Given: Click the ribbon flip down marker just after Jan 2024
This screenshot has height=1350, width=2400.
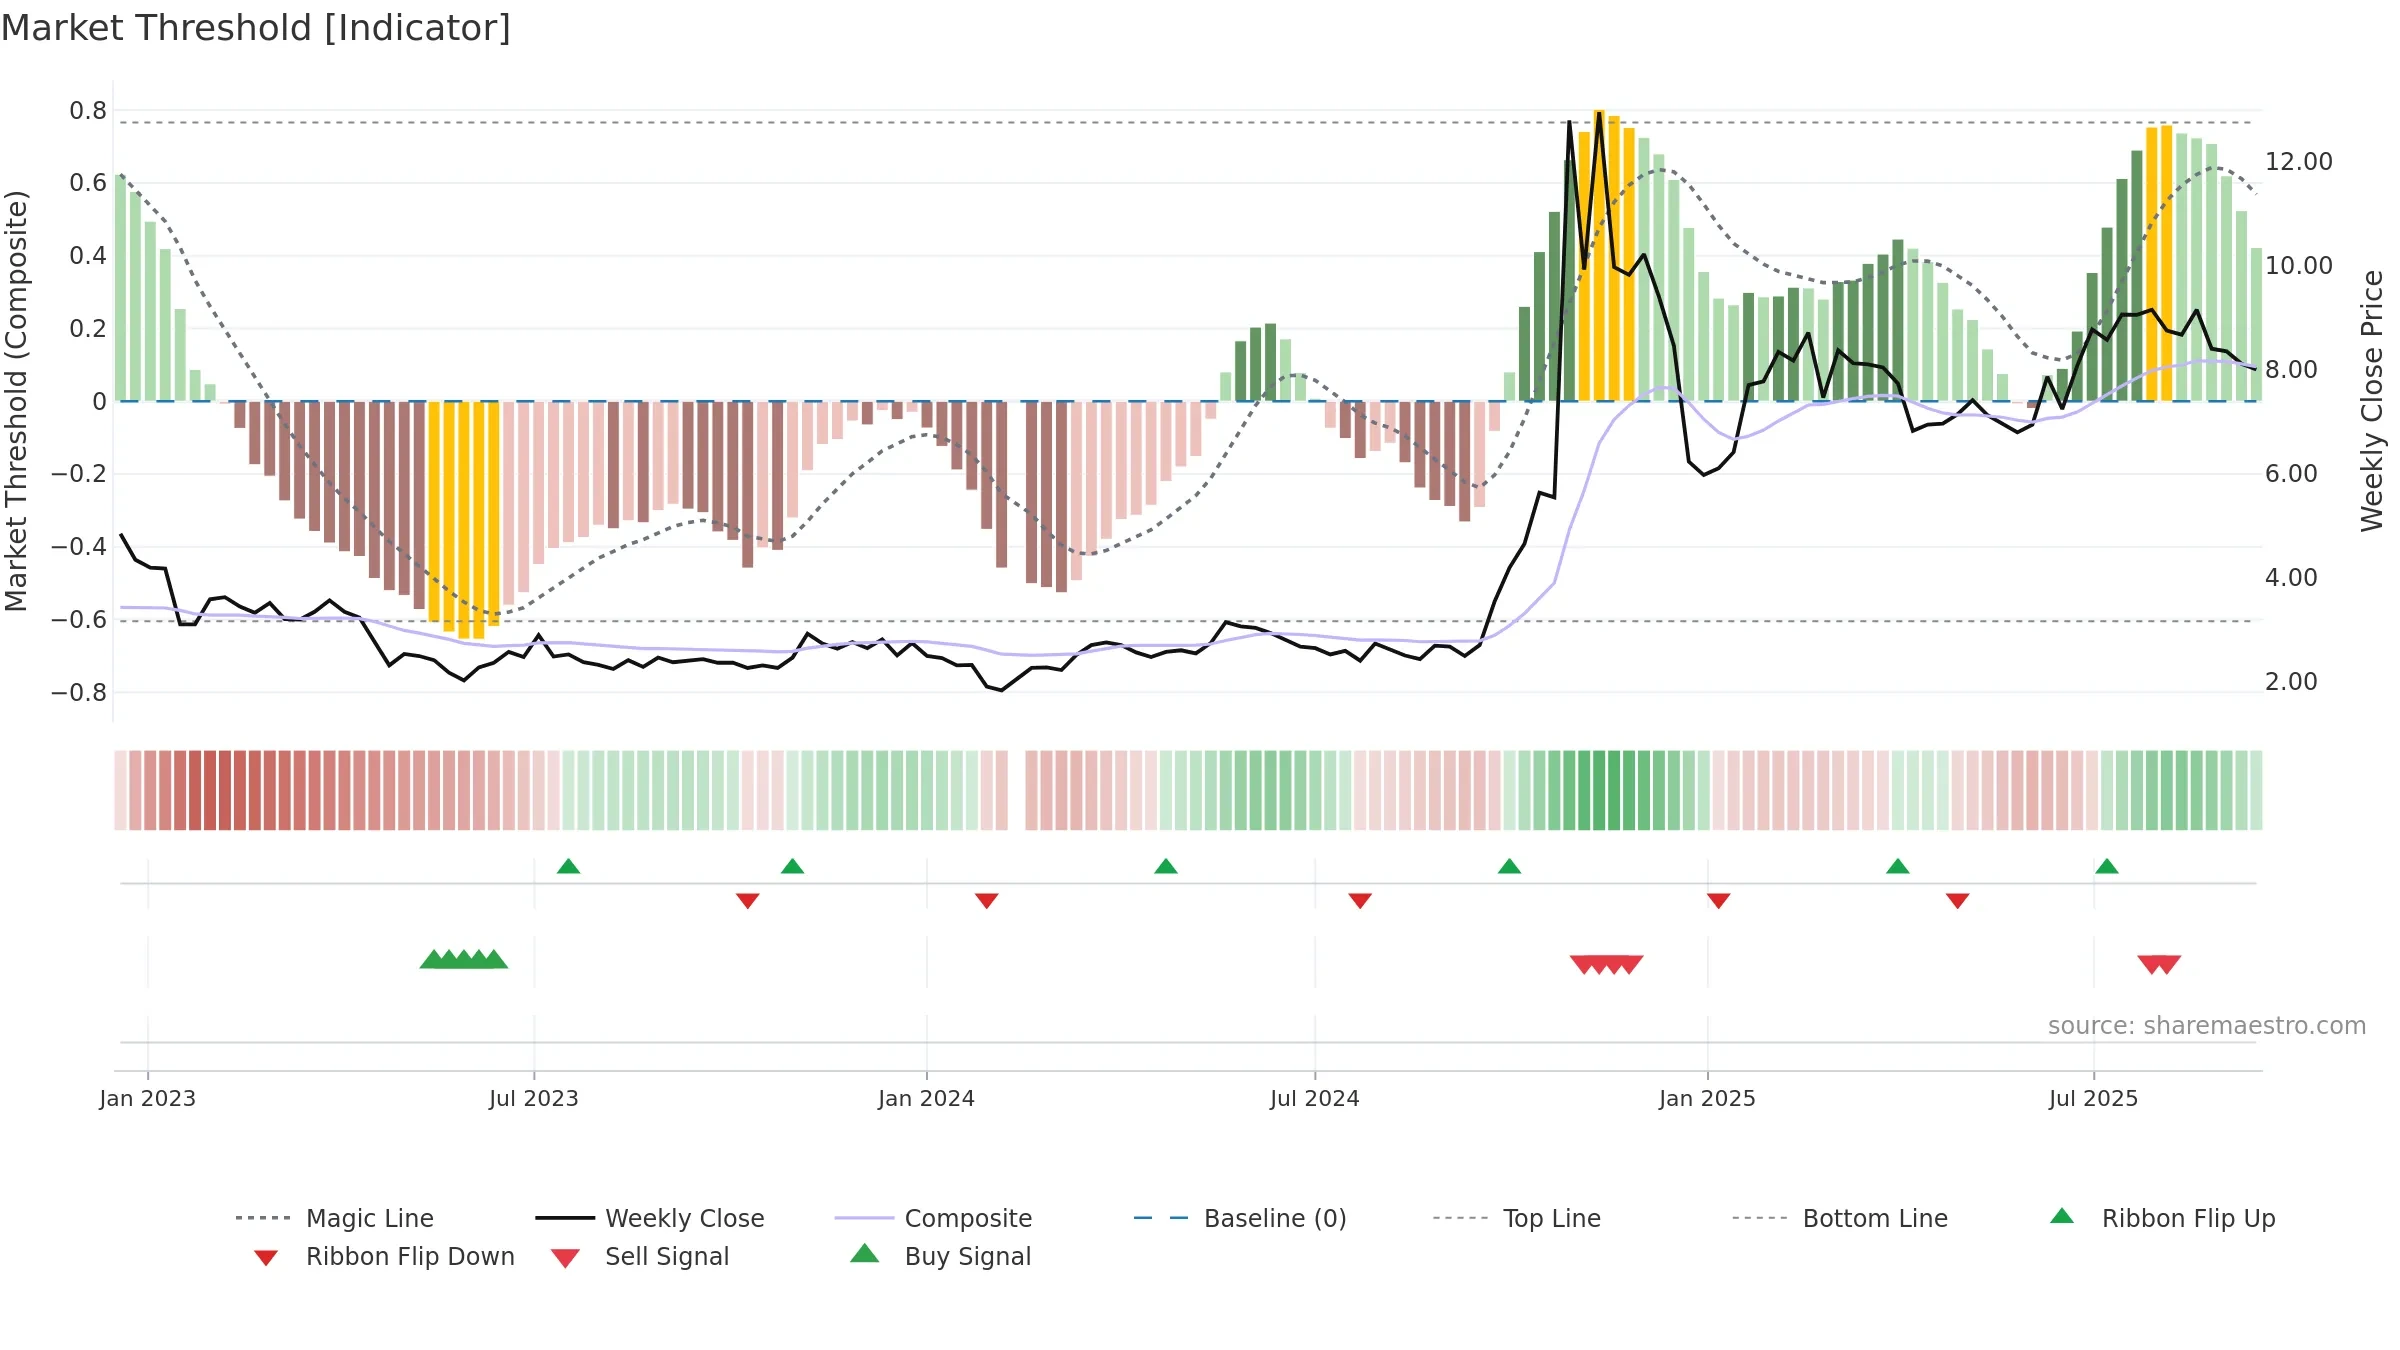Looking at the screenshot, I should tap(987, 901).
